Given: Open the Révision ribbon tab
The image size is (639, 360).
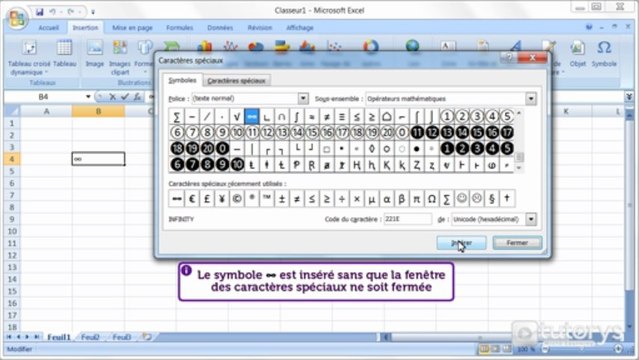Looking at the screenshot, I should tap(260, 28).
